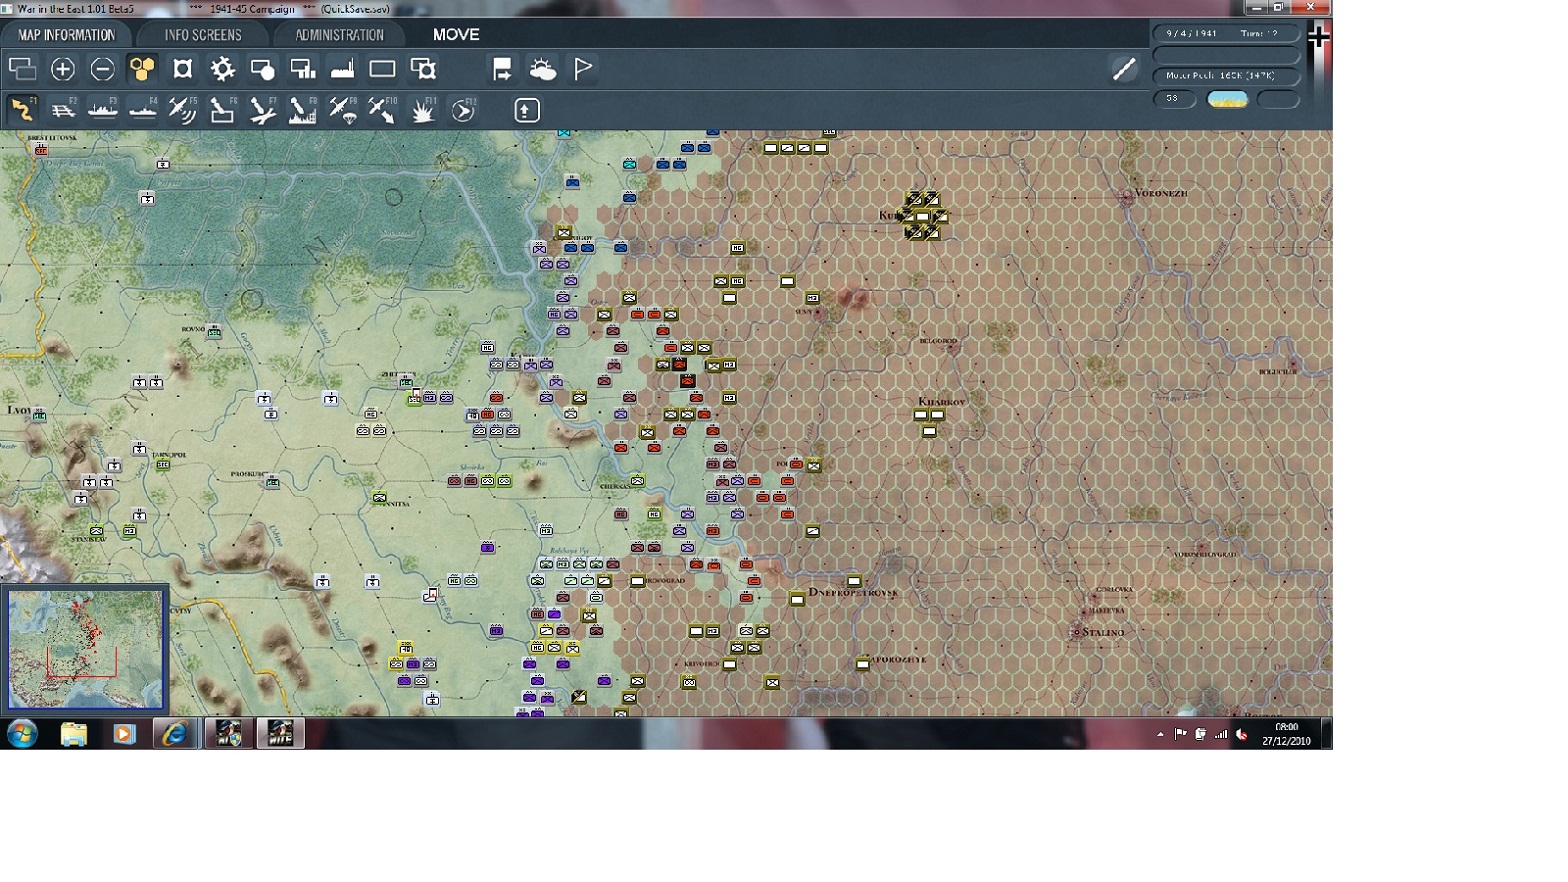Viewport: 1568px width, 882px height.
Task: Select the F4 ship mode icon
Action: click(143, 110)
